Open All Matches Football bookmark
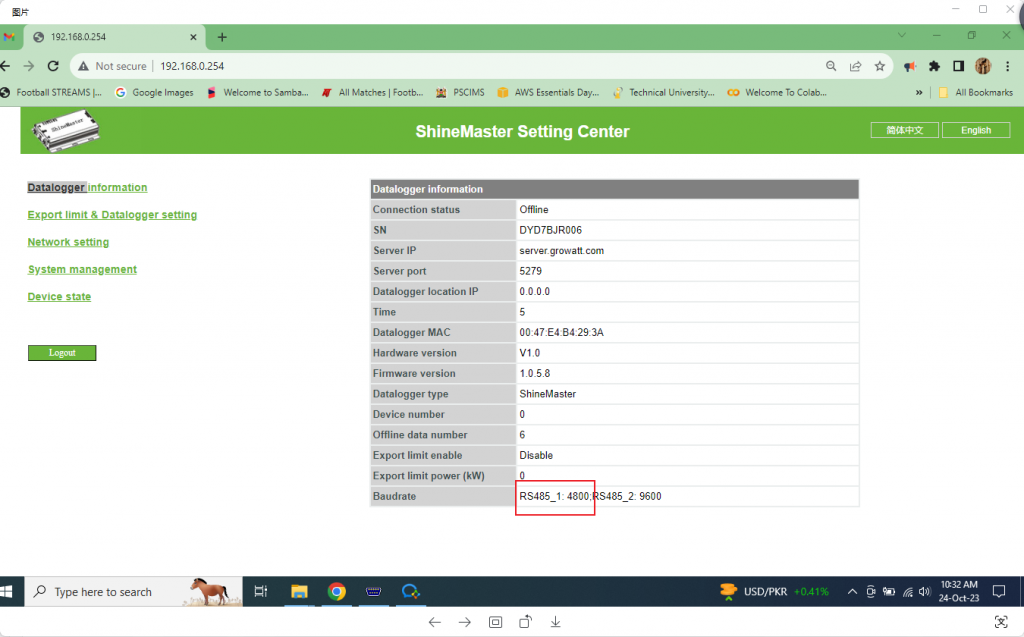The width and height of the screenshot is (1024, 637). tap(372, 93)
